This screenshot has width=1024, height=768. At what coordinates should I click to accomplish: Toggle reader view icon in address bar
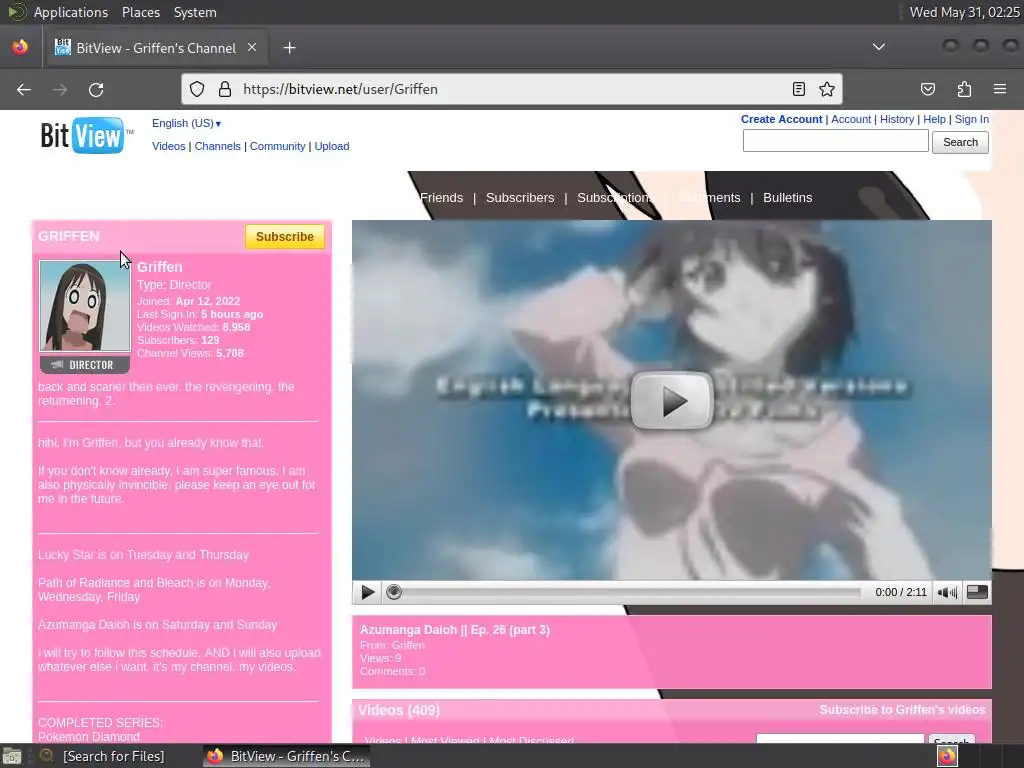[799, 89]
